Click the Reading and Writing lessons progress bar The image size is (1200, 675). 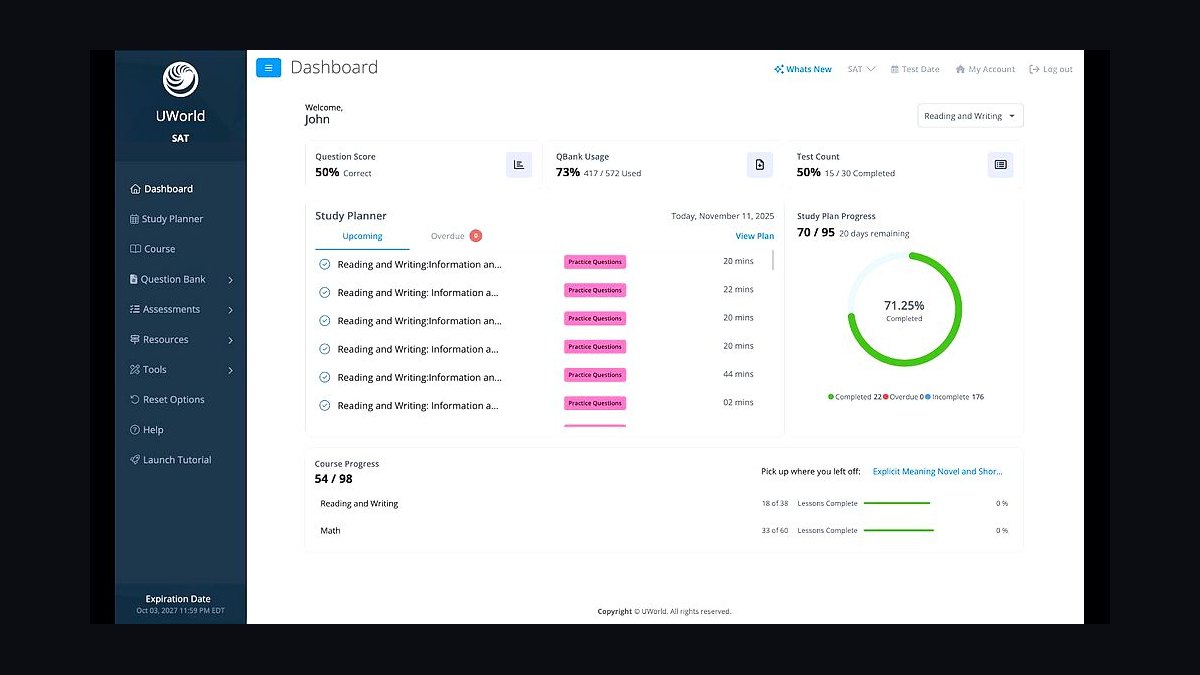[897, 504]
